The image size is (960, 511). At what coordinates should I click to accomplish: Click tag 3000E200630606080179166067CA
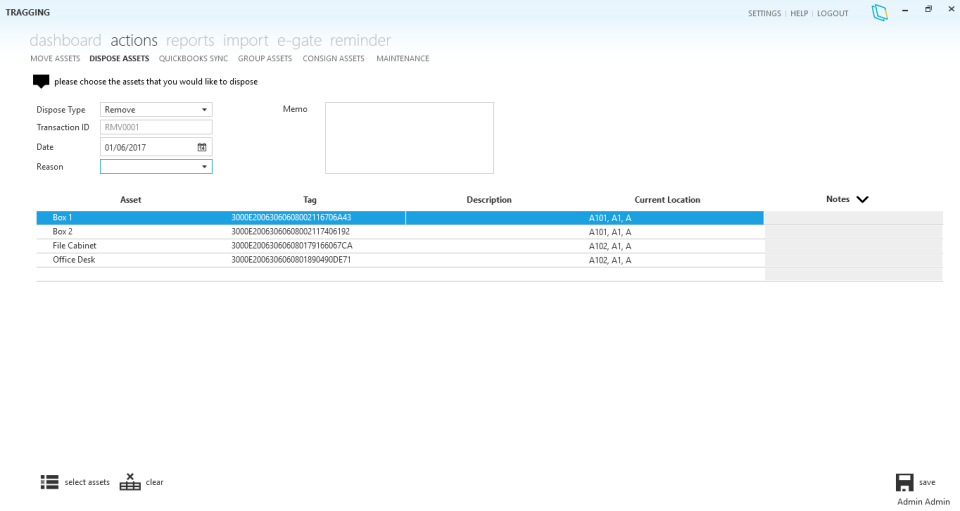(x=291, y=246)
